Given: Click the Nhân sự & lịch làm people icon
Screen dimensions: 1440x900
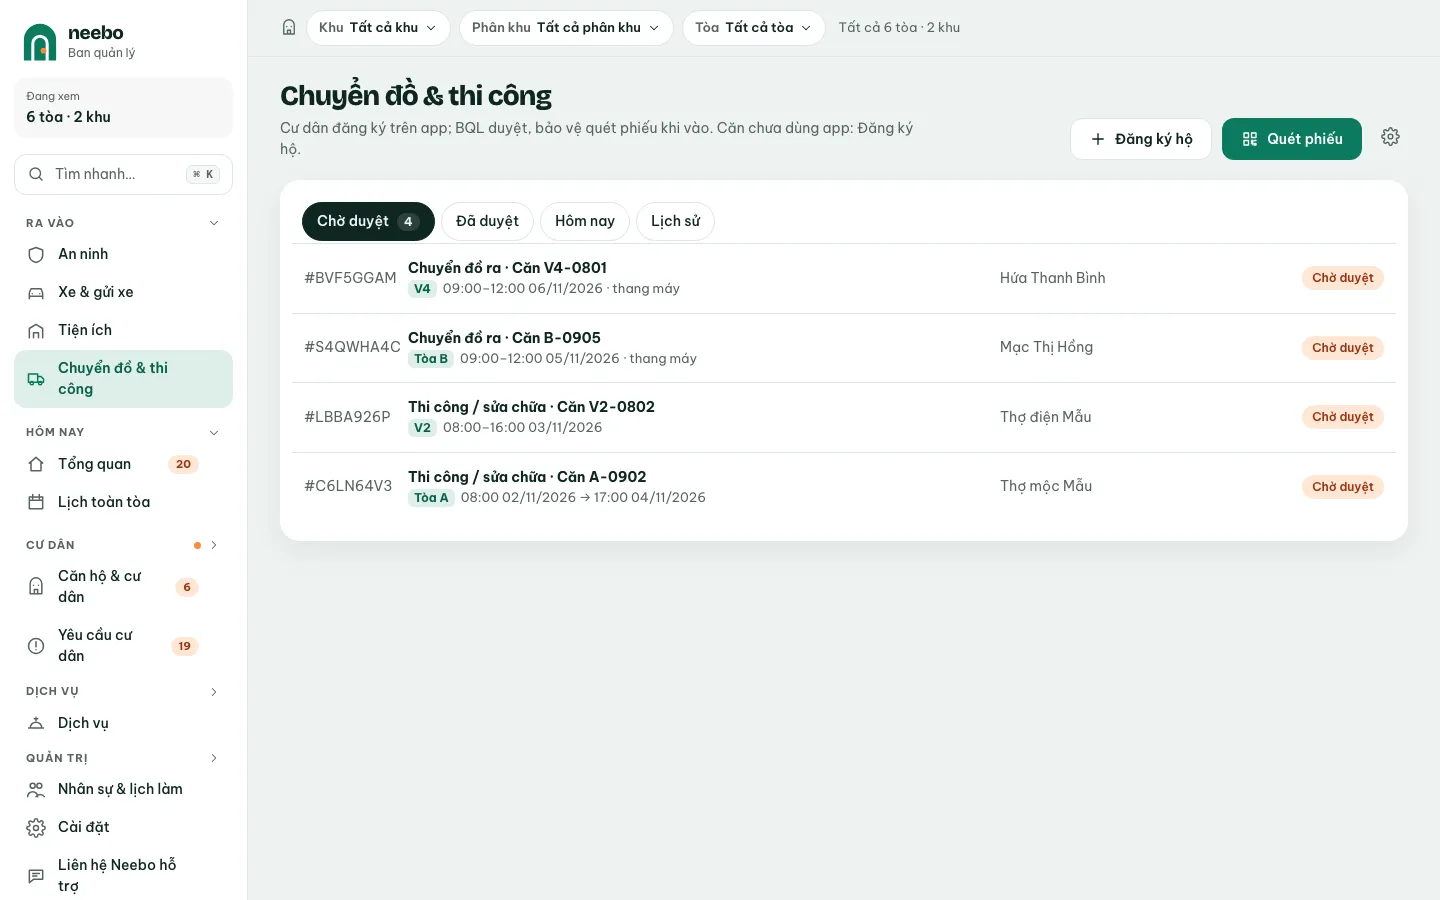Looking at the screenshot, I should (x=36, y=789).
